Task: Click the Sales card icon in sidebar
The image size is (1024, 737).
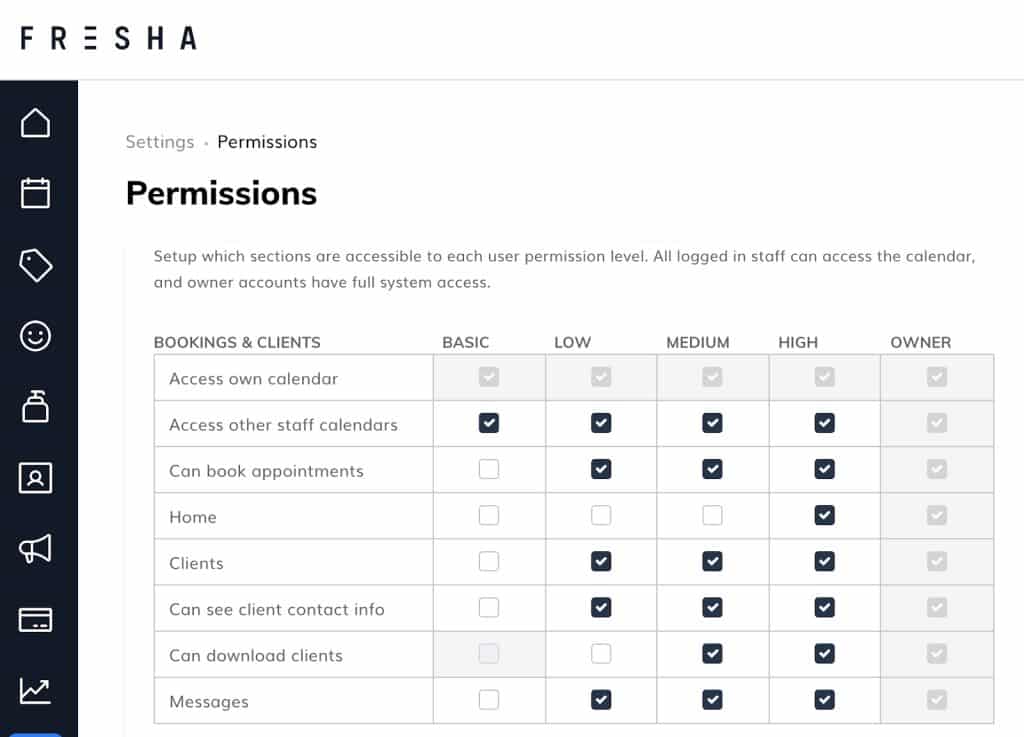Action: (x=36, y=620)
